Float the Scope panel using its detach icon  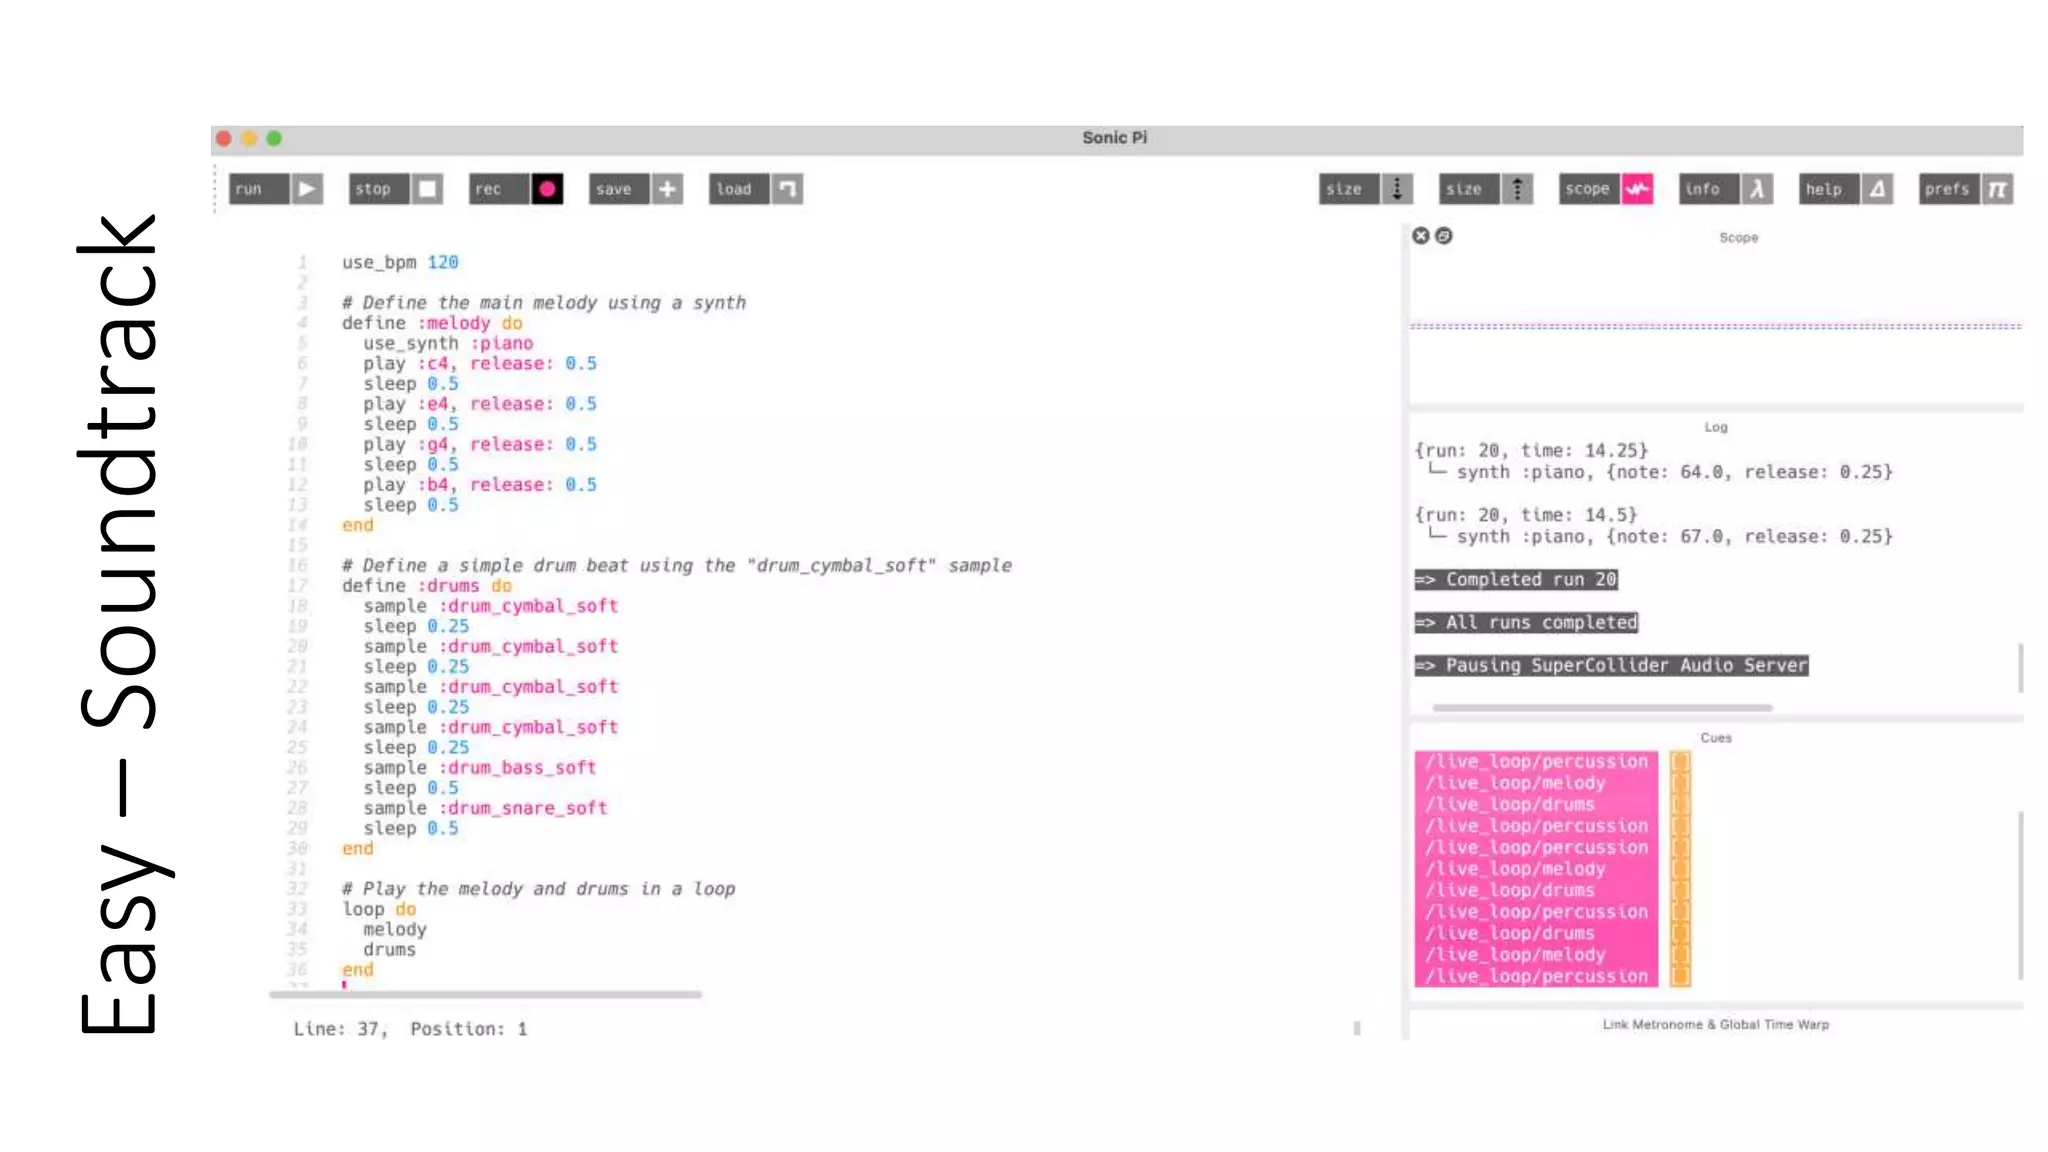click(1443, 236)
